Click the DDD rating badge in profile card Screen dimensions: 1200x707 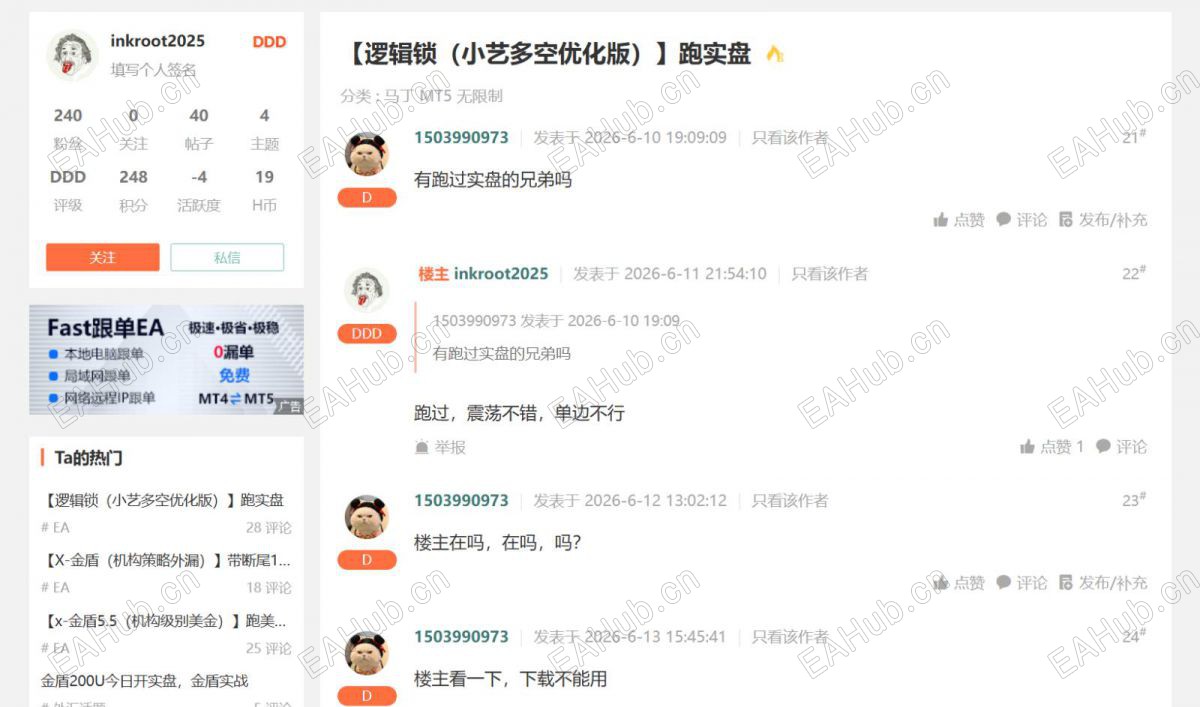click(x=269, y=42)
